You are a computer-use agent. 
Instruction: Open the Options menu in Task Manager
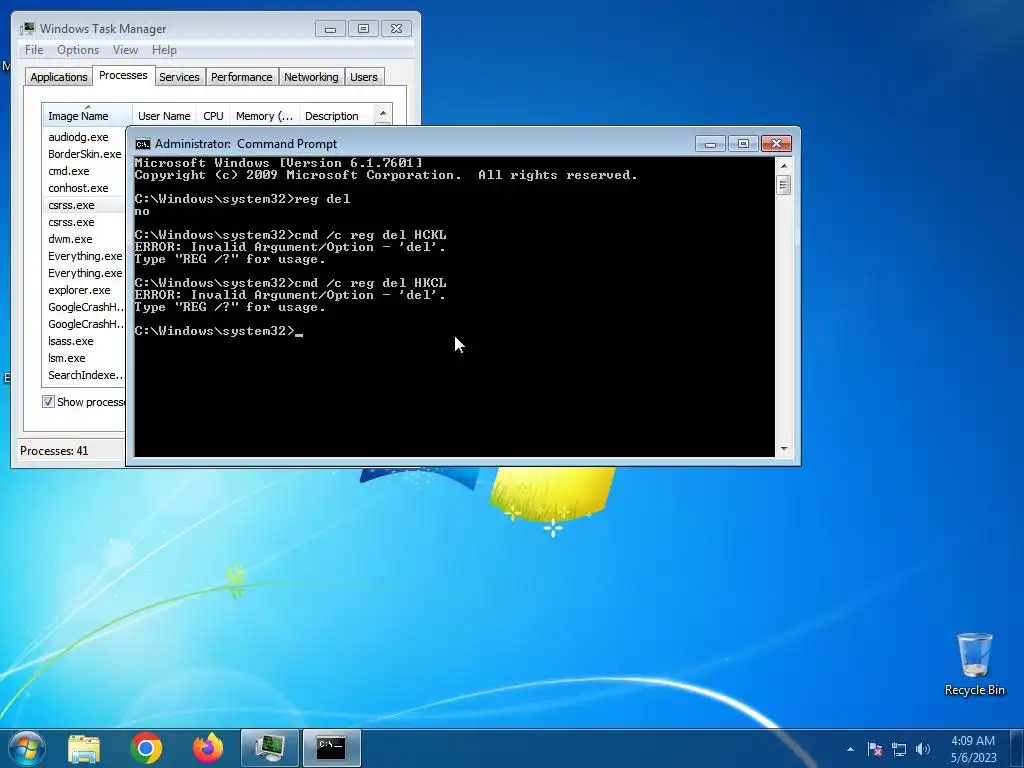(78, 50)
